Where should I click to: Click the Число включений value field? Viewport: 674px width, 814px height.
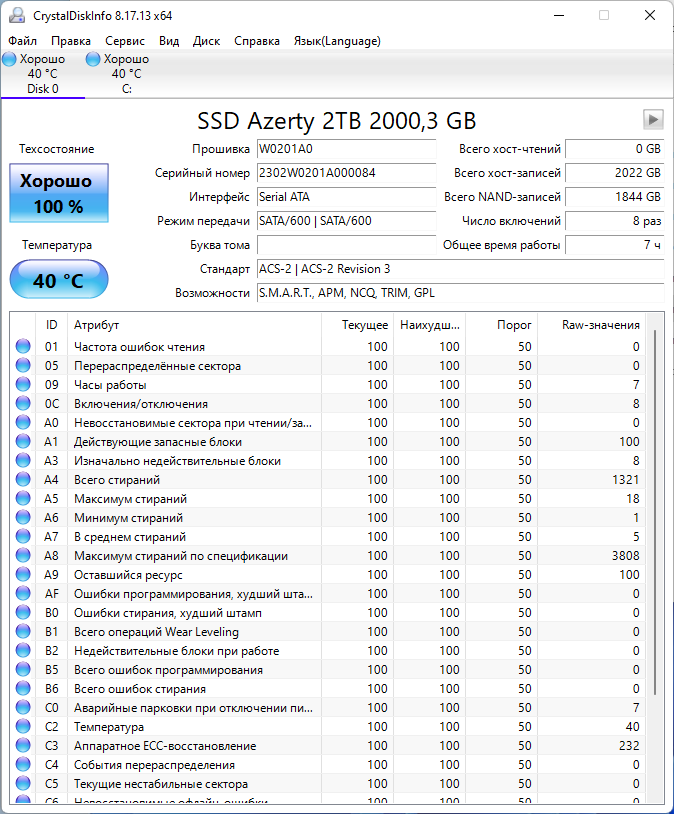[614, 221]
